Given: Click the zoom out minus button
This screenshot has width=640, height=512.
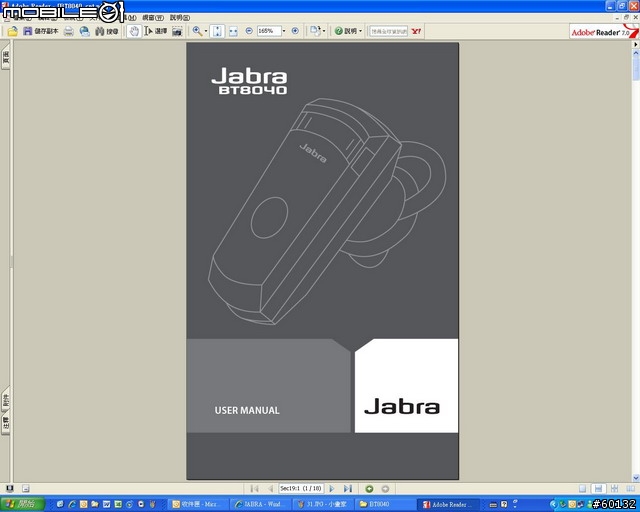Looking at the screenshot, I should [249, 31].
